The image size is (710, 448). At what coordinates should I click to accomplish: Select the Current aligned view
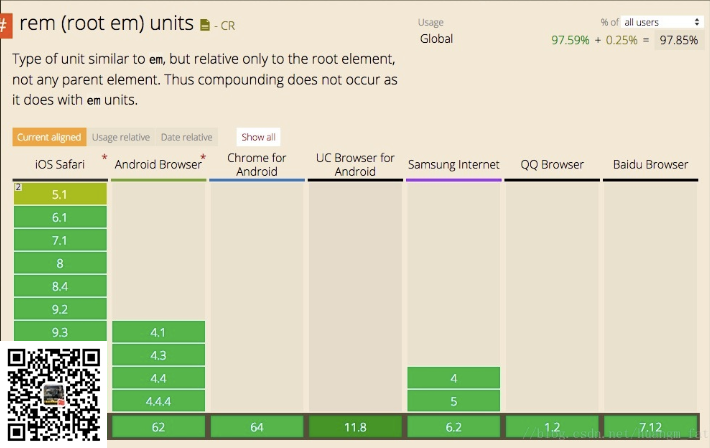point(49,137)
